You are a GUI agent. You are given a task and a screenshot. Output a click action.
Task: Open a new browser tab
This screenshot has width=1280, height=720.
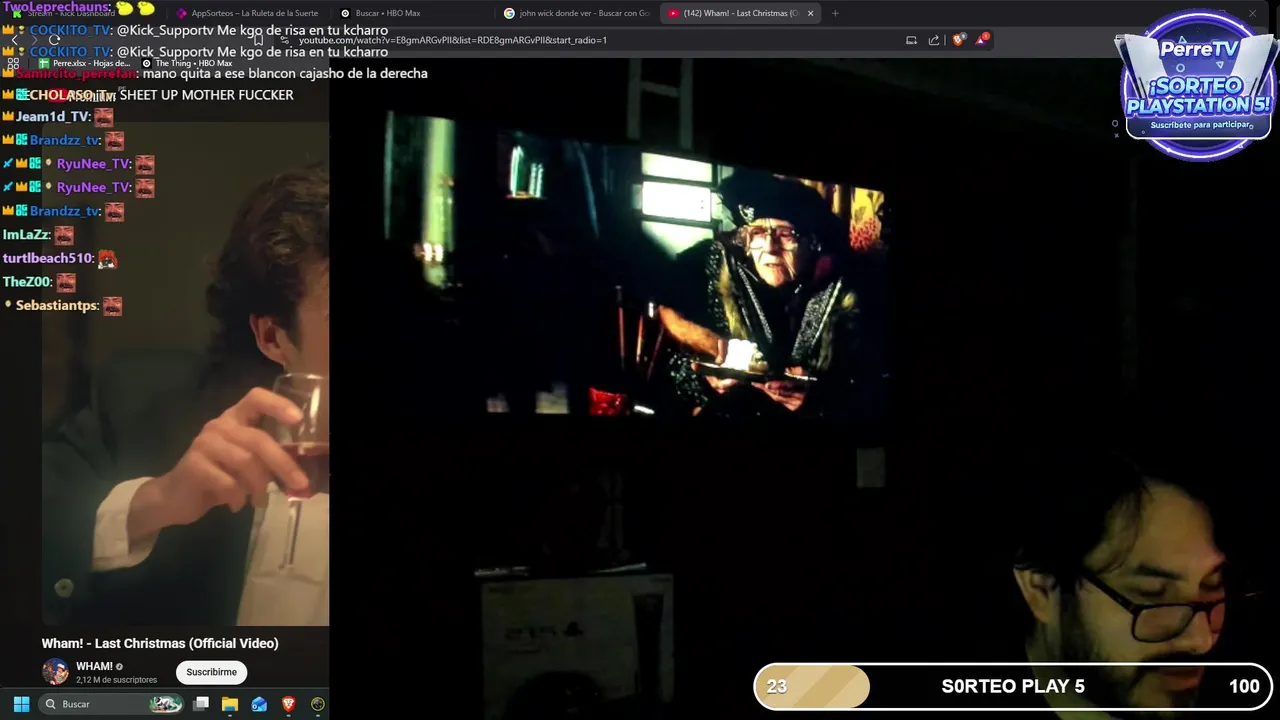(x=835, y=13)
